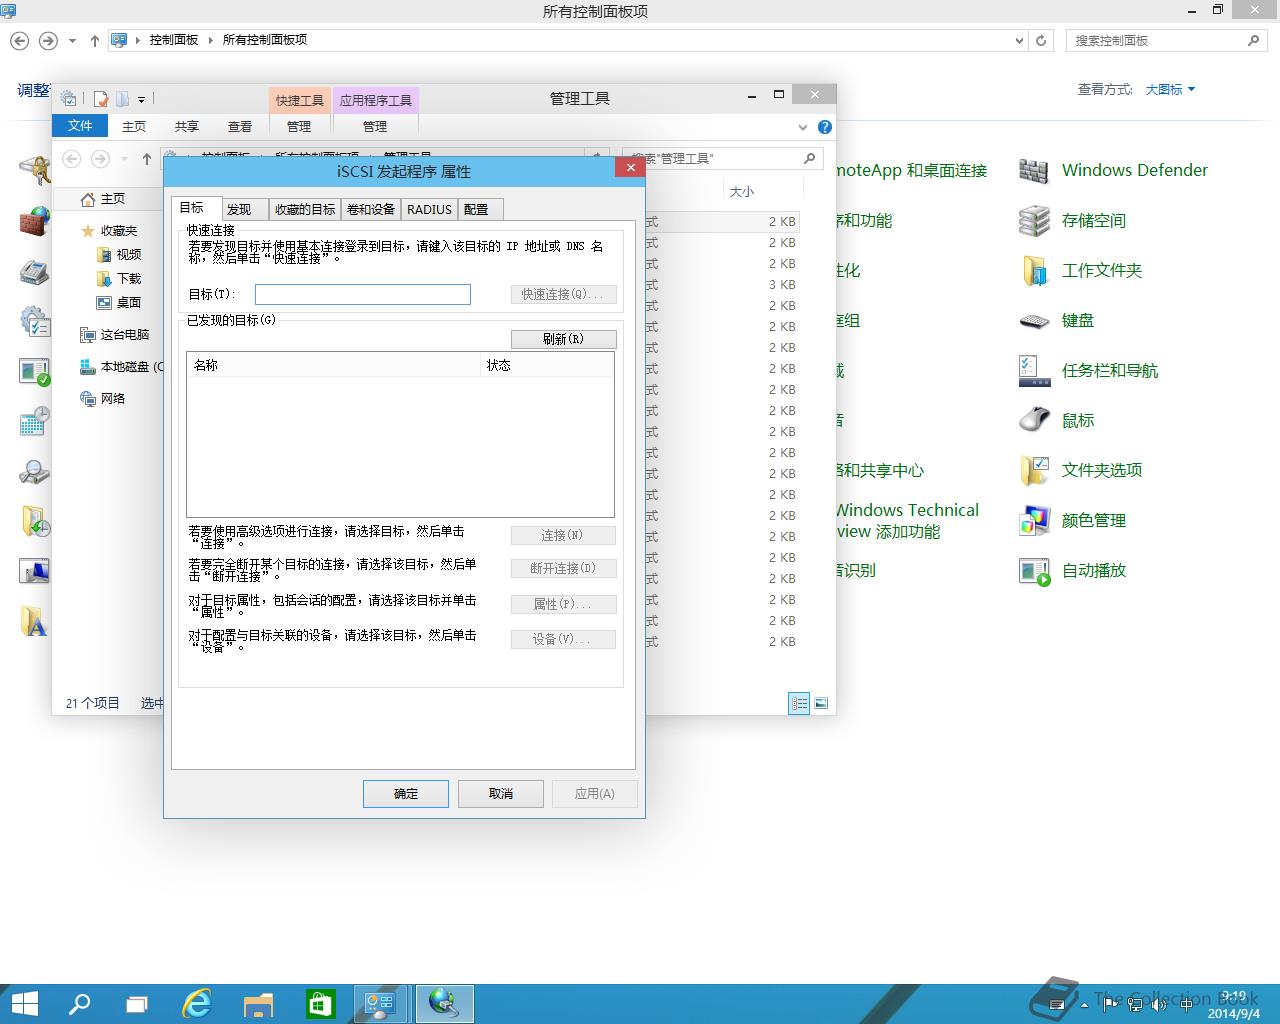
Task: Open the 查看 ribbon tab
Action: coord(240,126)
